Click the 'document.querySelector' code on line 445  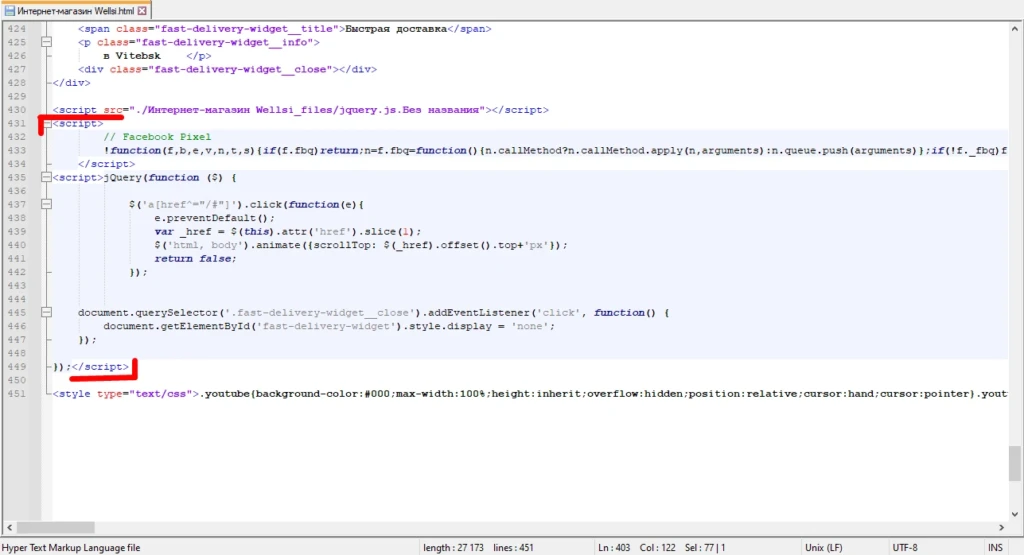click(148, 313)
